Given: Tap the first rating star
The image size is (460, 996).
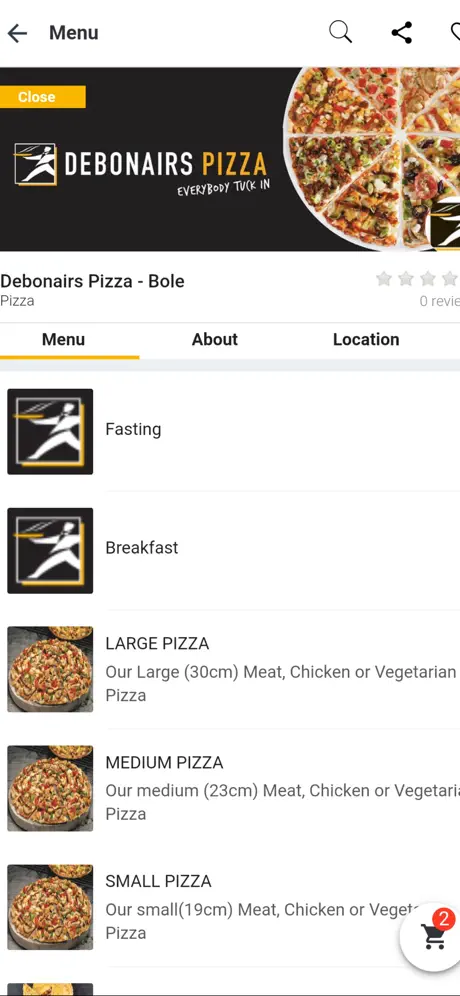Looking at the screenshot, I should pyautogui.click(x=384, y=278).
